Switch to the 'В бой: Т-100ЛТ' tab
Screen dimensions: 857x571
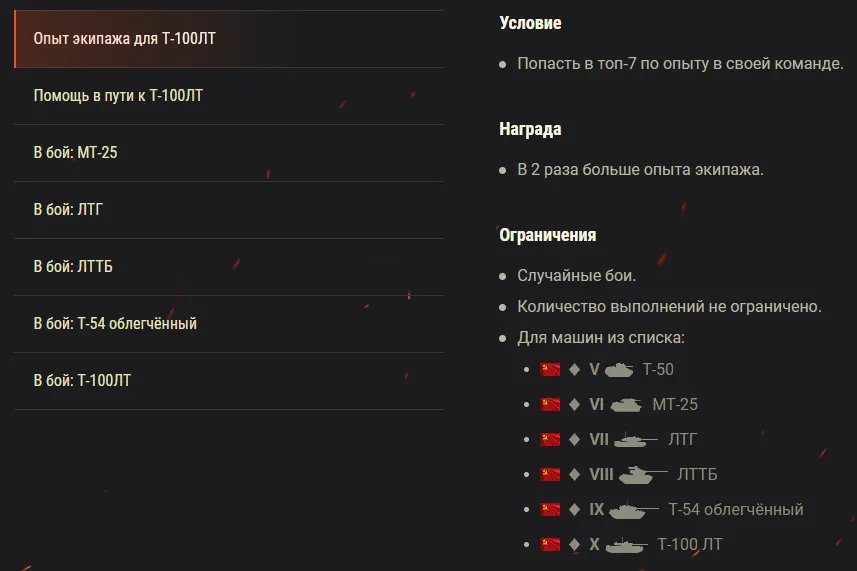coord(228,381)
